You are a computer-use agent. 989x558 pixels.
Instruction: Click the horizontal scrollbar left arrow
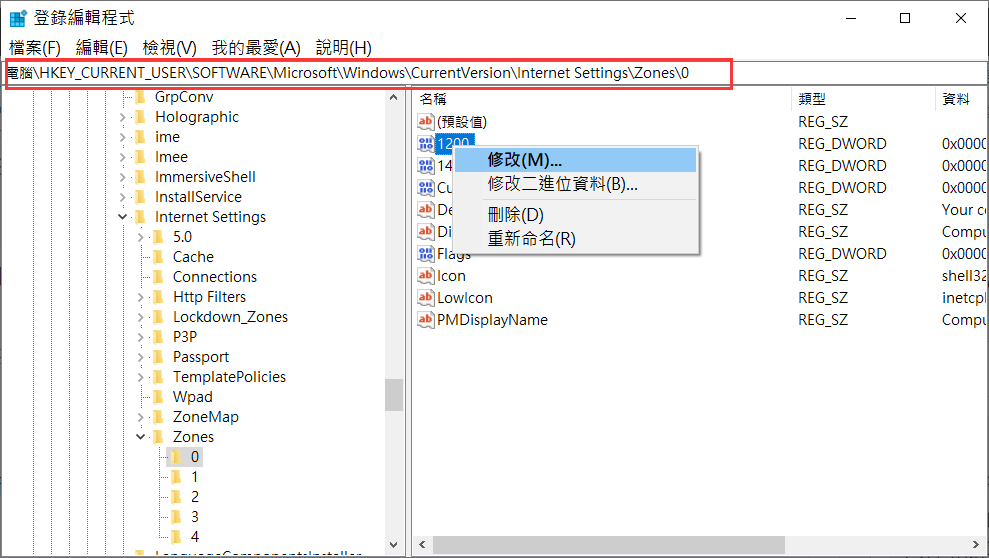[x=423, y=544]
